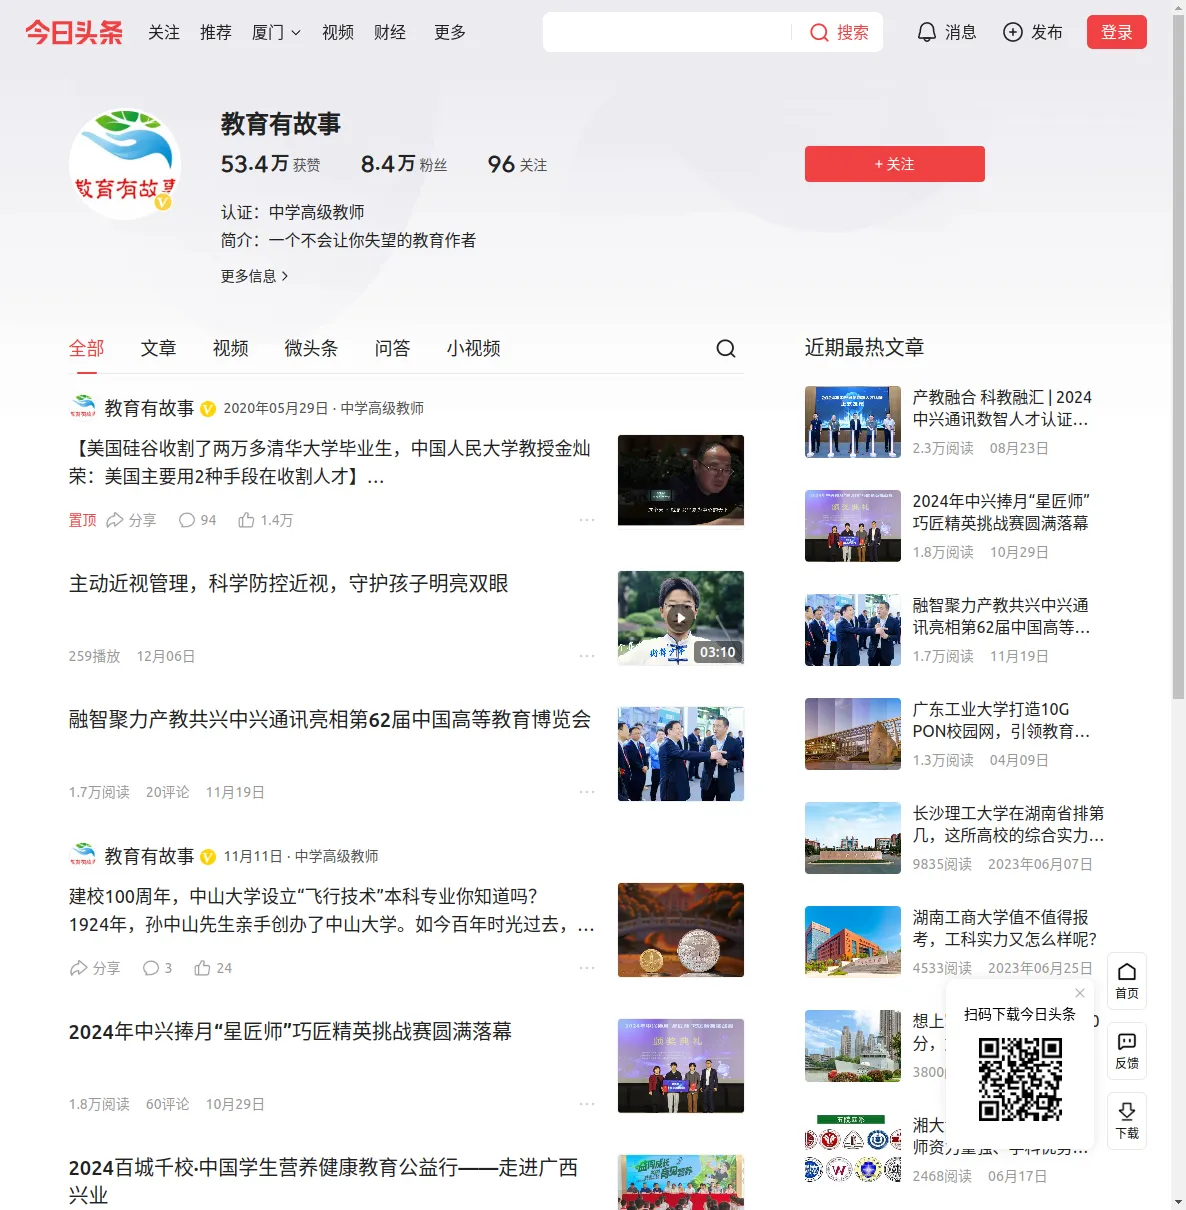The image size is (1186, 1210).
Task: Click the 教育有故事 profile name heading
Action: [281, 124]
